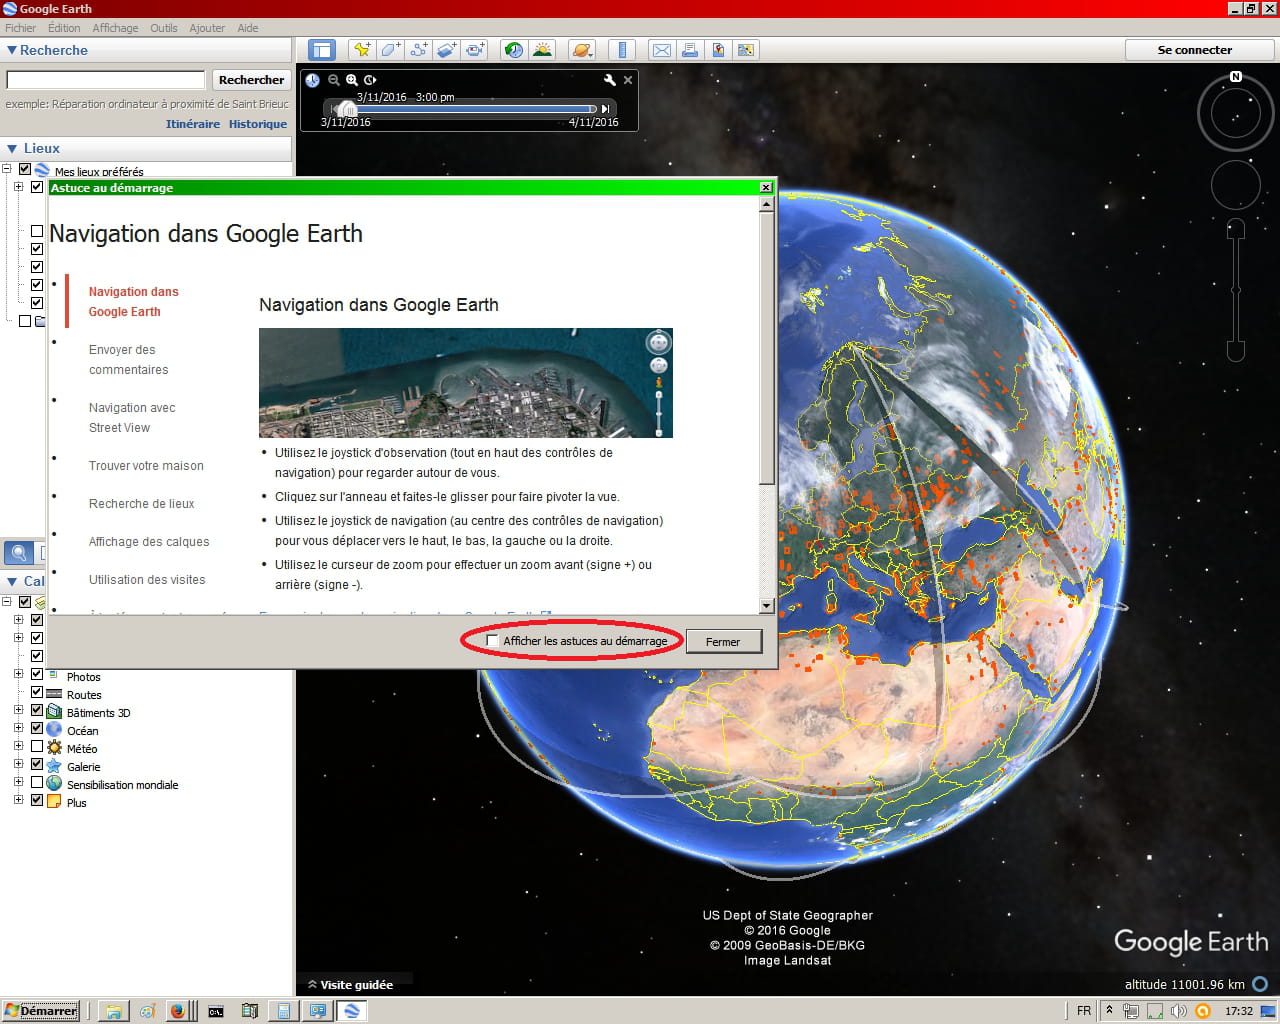Enable the Météo layer checkbox
Screen dimensions: 1280x1024
click(37, 747)
